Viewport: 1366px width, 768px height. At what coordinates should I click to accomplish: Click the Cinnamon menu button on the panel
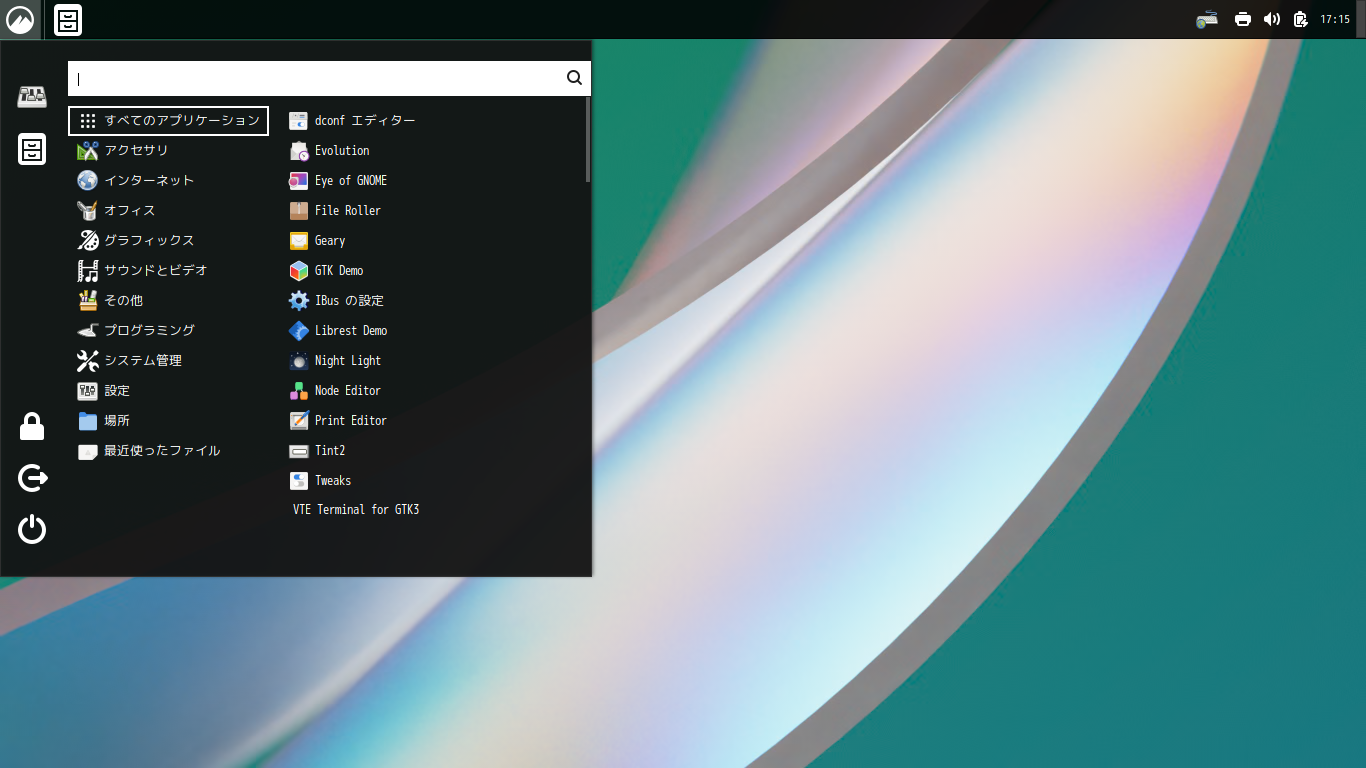(x=20, y=19)
